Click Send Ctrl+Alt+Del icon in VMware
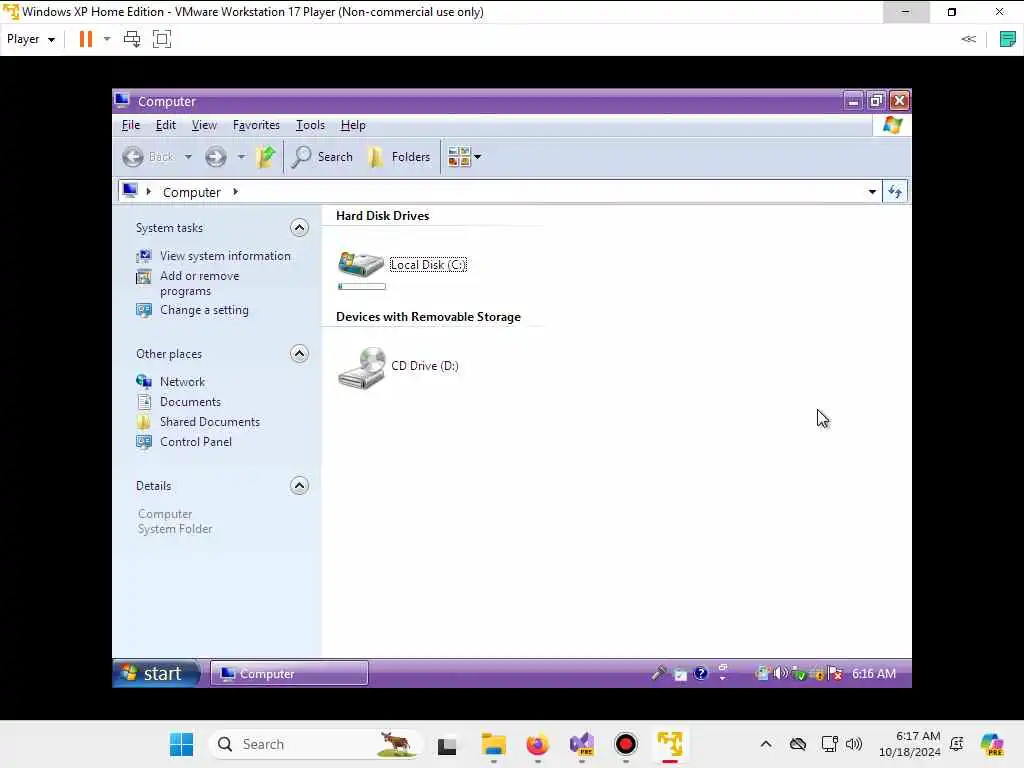This screenshot has height=768, width=1024. (132, 39)
